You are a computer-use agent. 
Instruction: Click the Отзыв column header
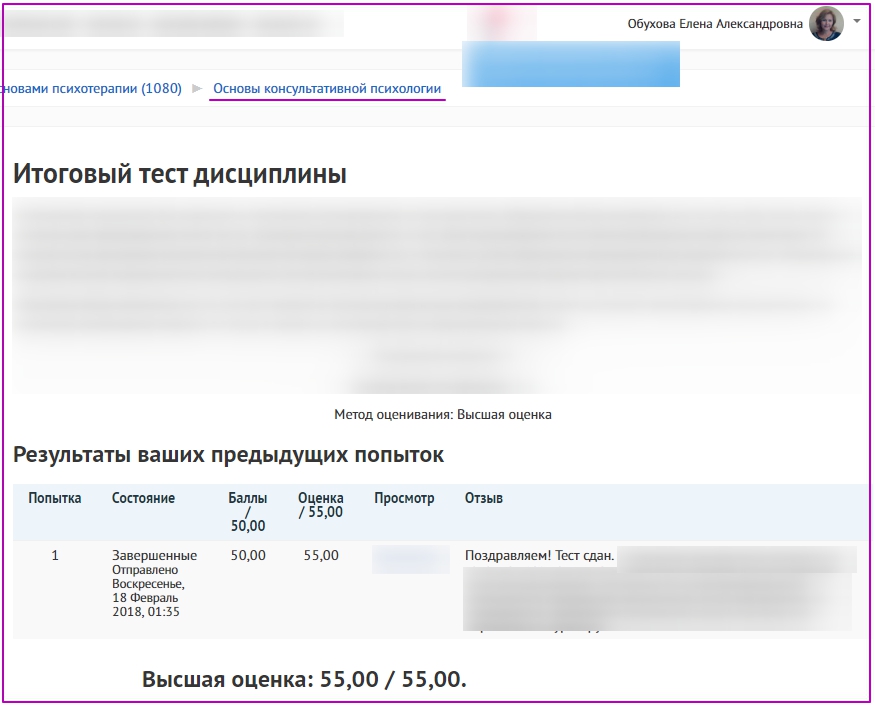pos(484,498)
